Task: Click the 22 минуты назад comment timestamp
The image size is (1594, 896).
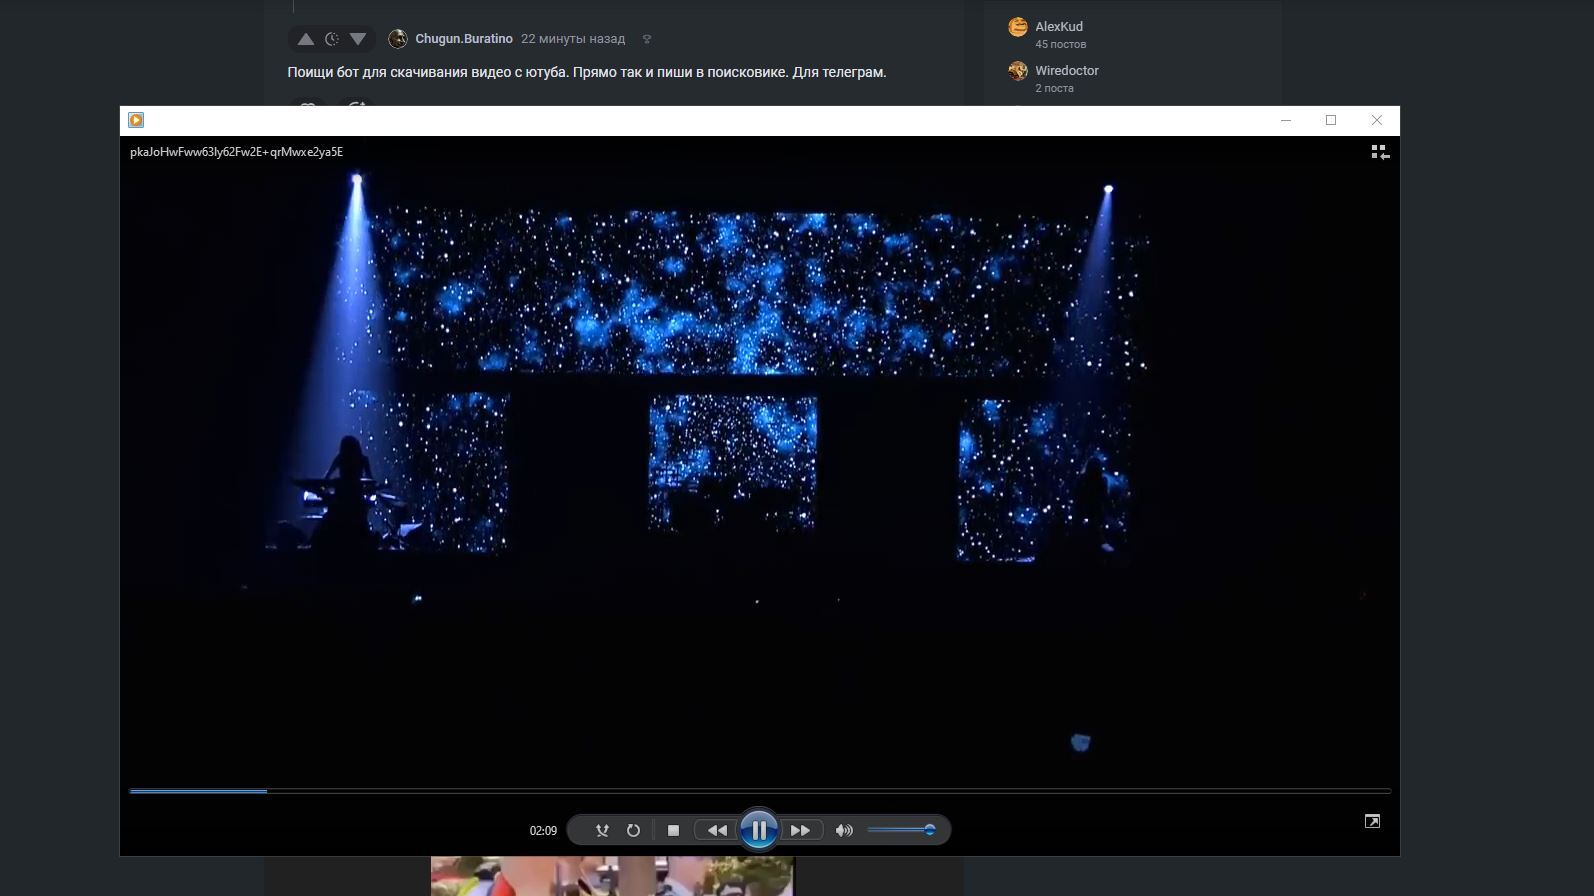Action: pyautogui.click(x=572, y=39)
